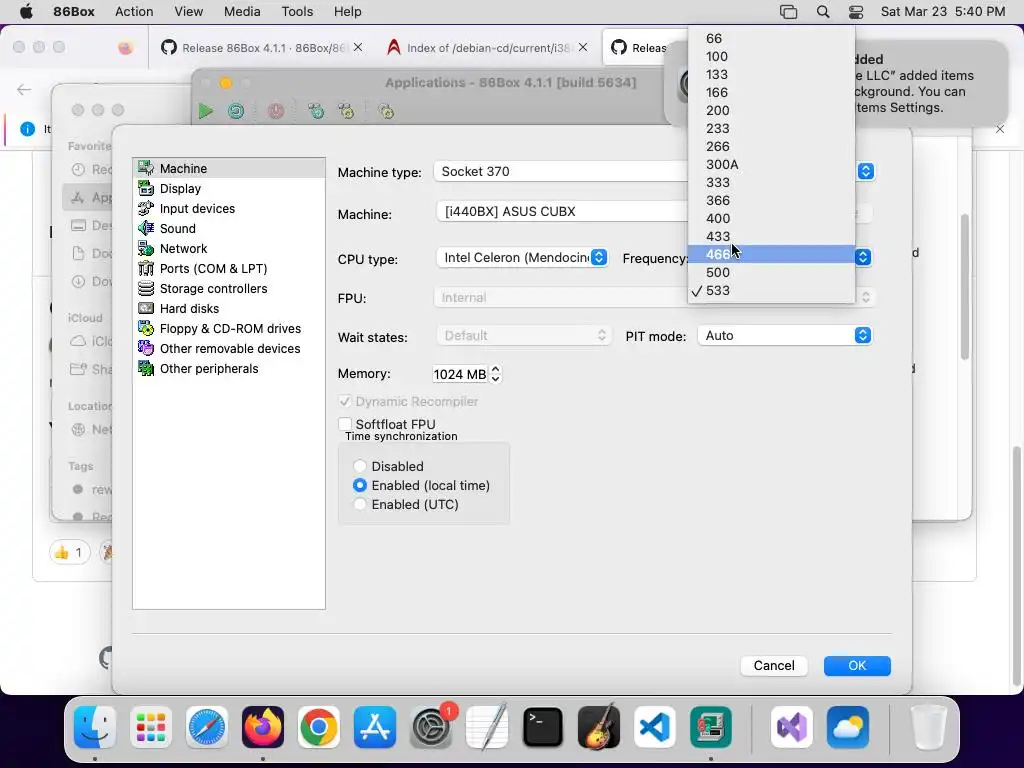Select the Machine settings category
Image resolution: width=1024 pixels, height=768 pixels.
coord(229,168)
